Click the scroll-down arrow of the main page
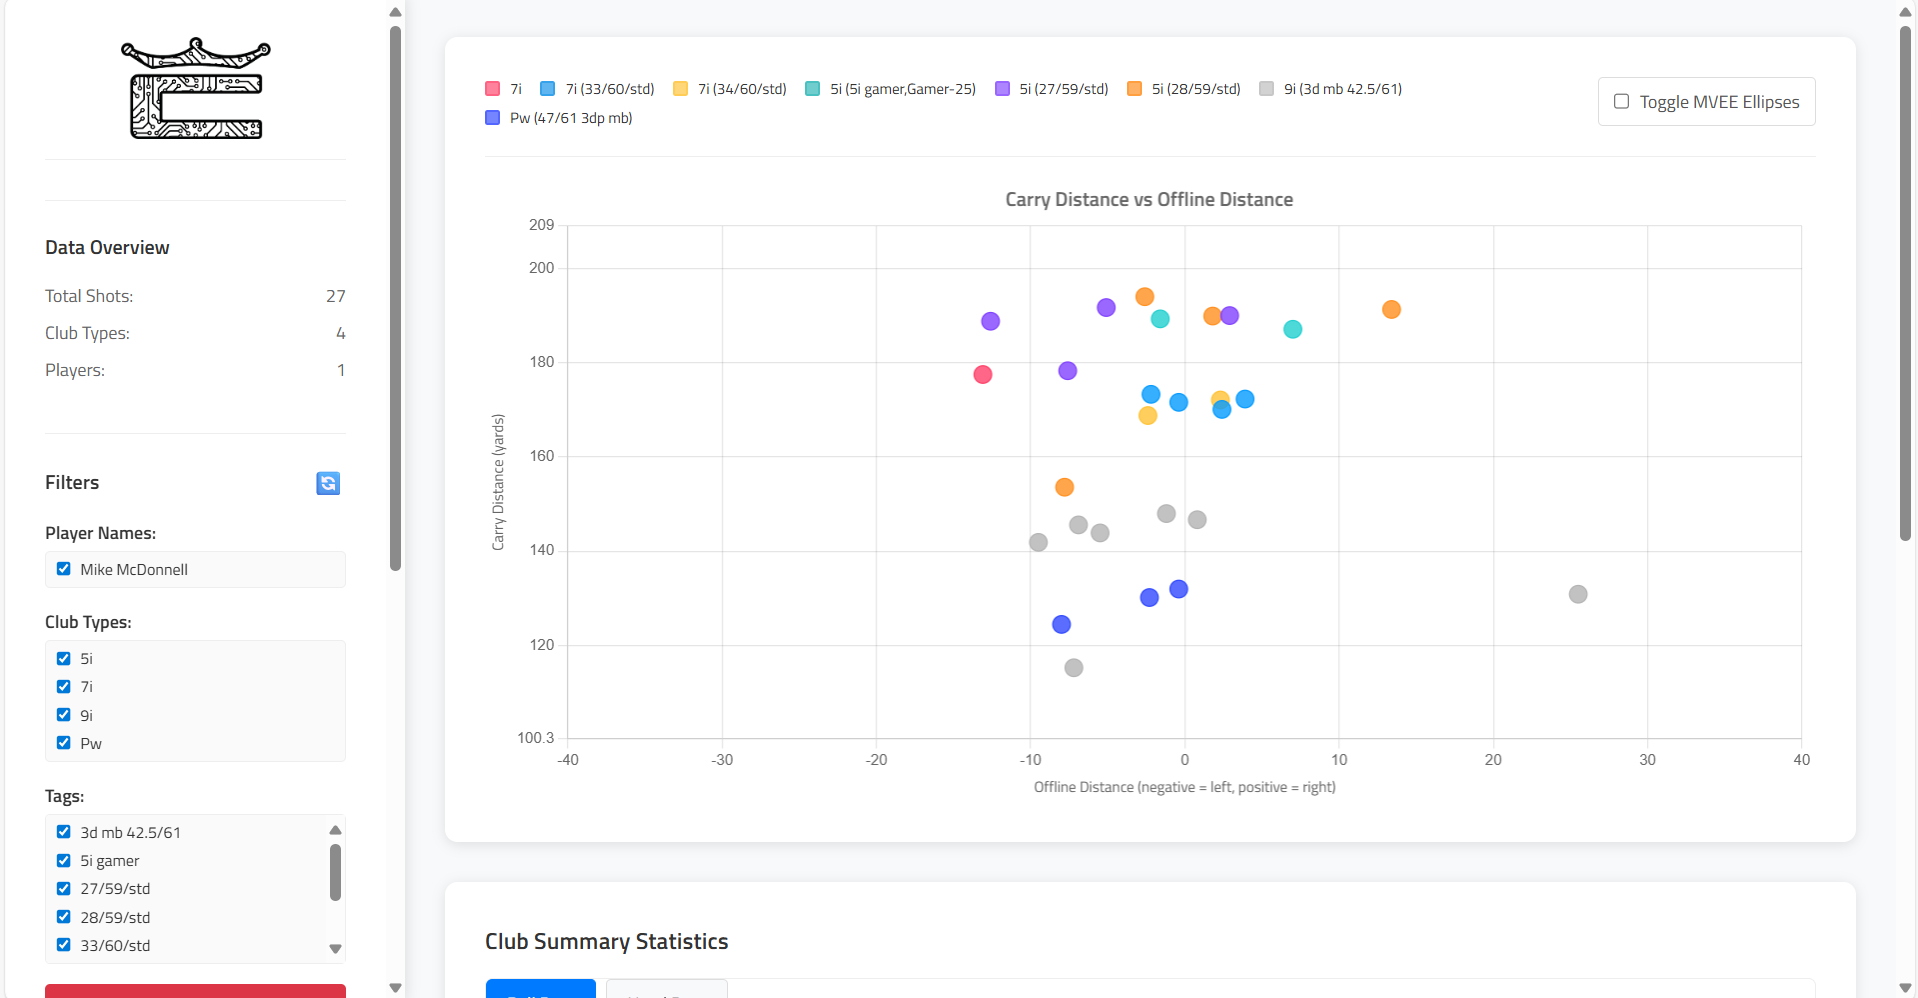Viewport: 1918px width, 998px height. 1904,986
